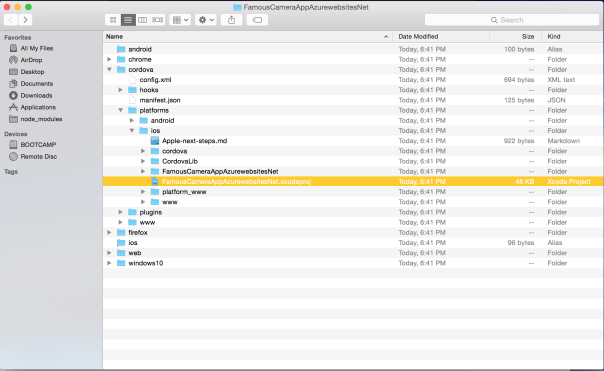Screen dimensions: 604x371
Task: Click the Tags sidebar heading
Action: point(11,171)
